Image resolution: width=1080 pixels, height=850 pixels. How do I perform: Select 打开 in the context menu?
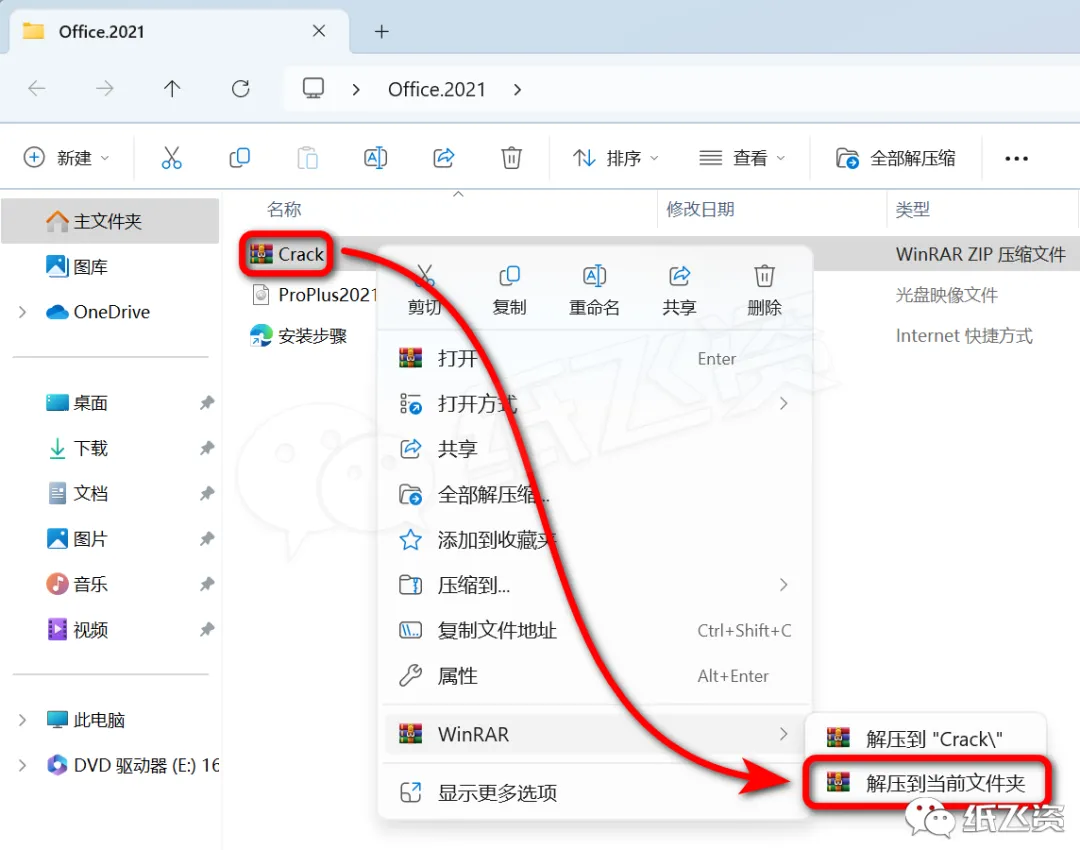click(596, 358)
